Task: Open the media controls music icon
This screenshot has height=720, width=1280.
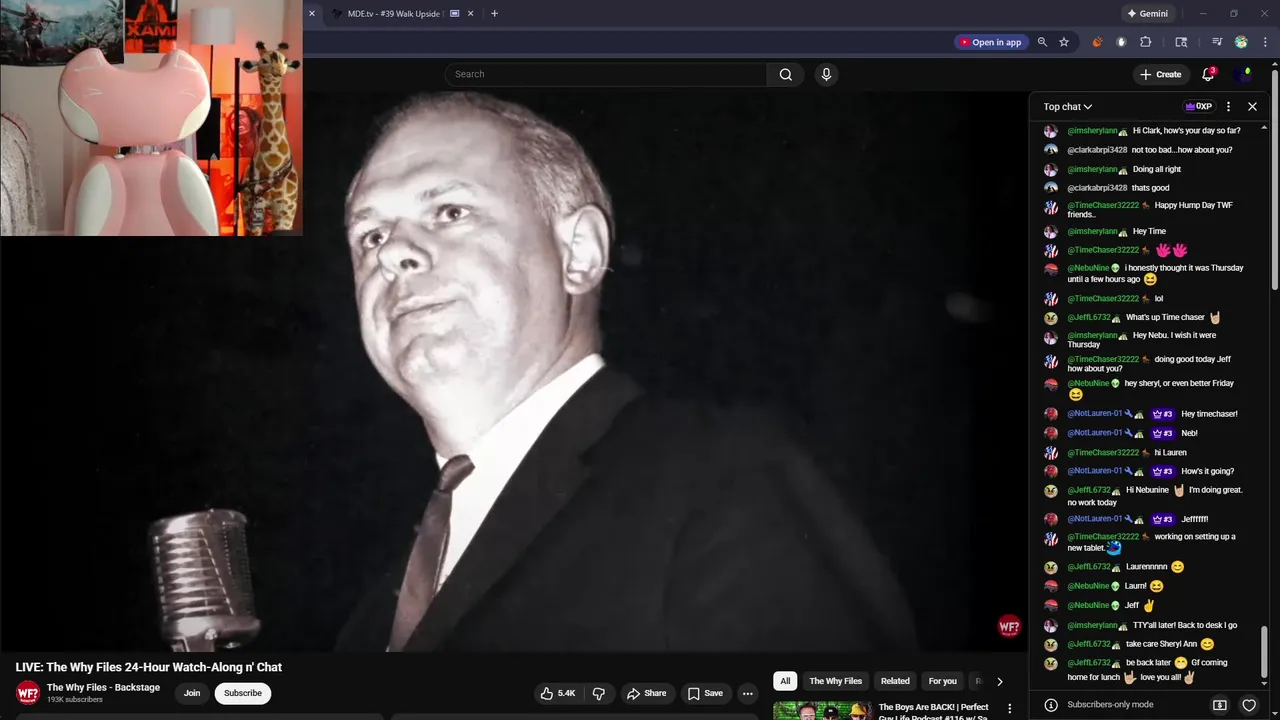Action: pyautogui.click(x=1217, y=42)
